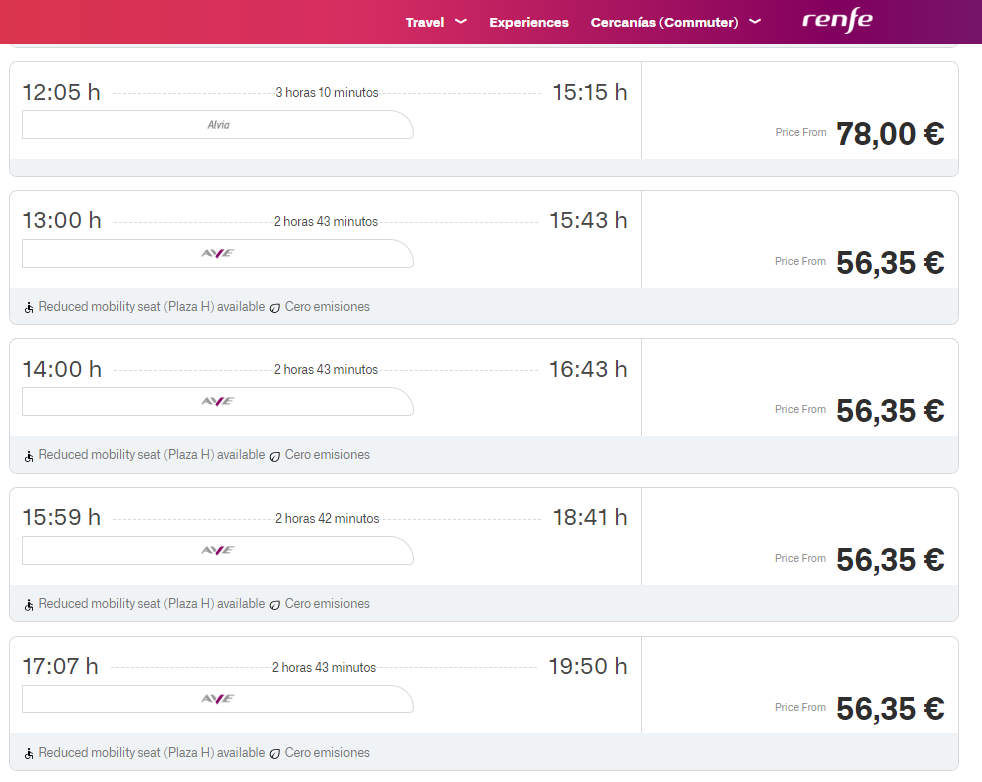Click the 15:43 h arrival time
Image resolution: width=982 pixels, height=782 pixels.
(588, 220)
